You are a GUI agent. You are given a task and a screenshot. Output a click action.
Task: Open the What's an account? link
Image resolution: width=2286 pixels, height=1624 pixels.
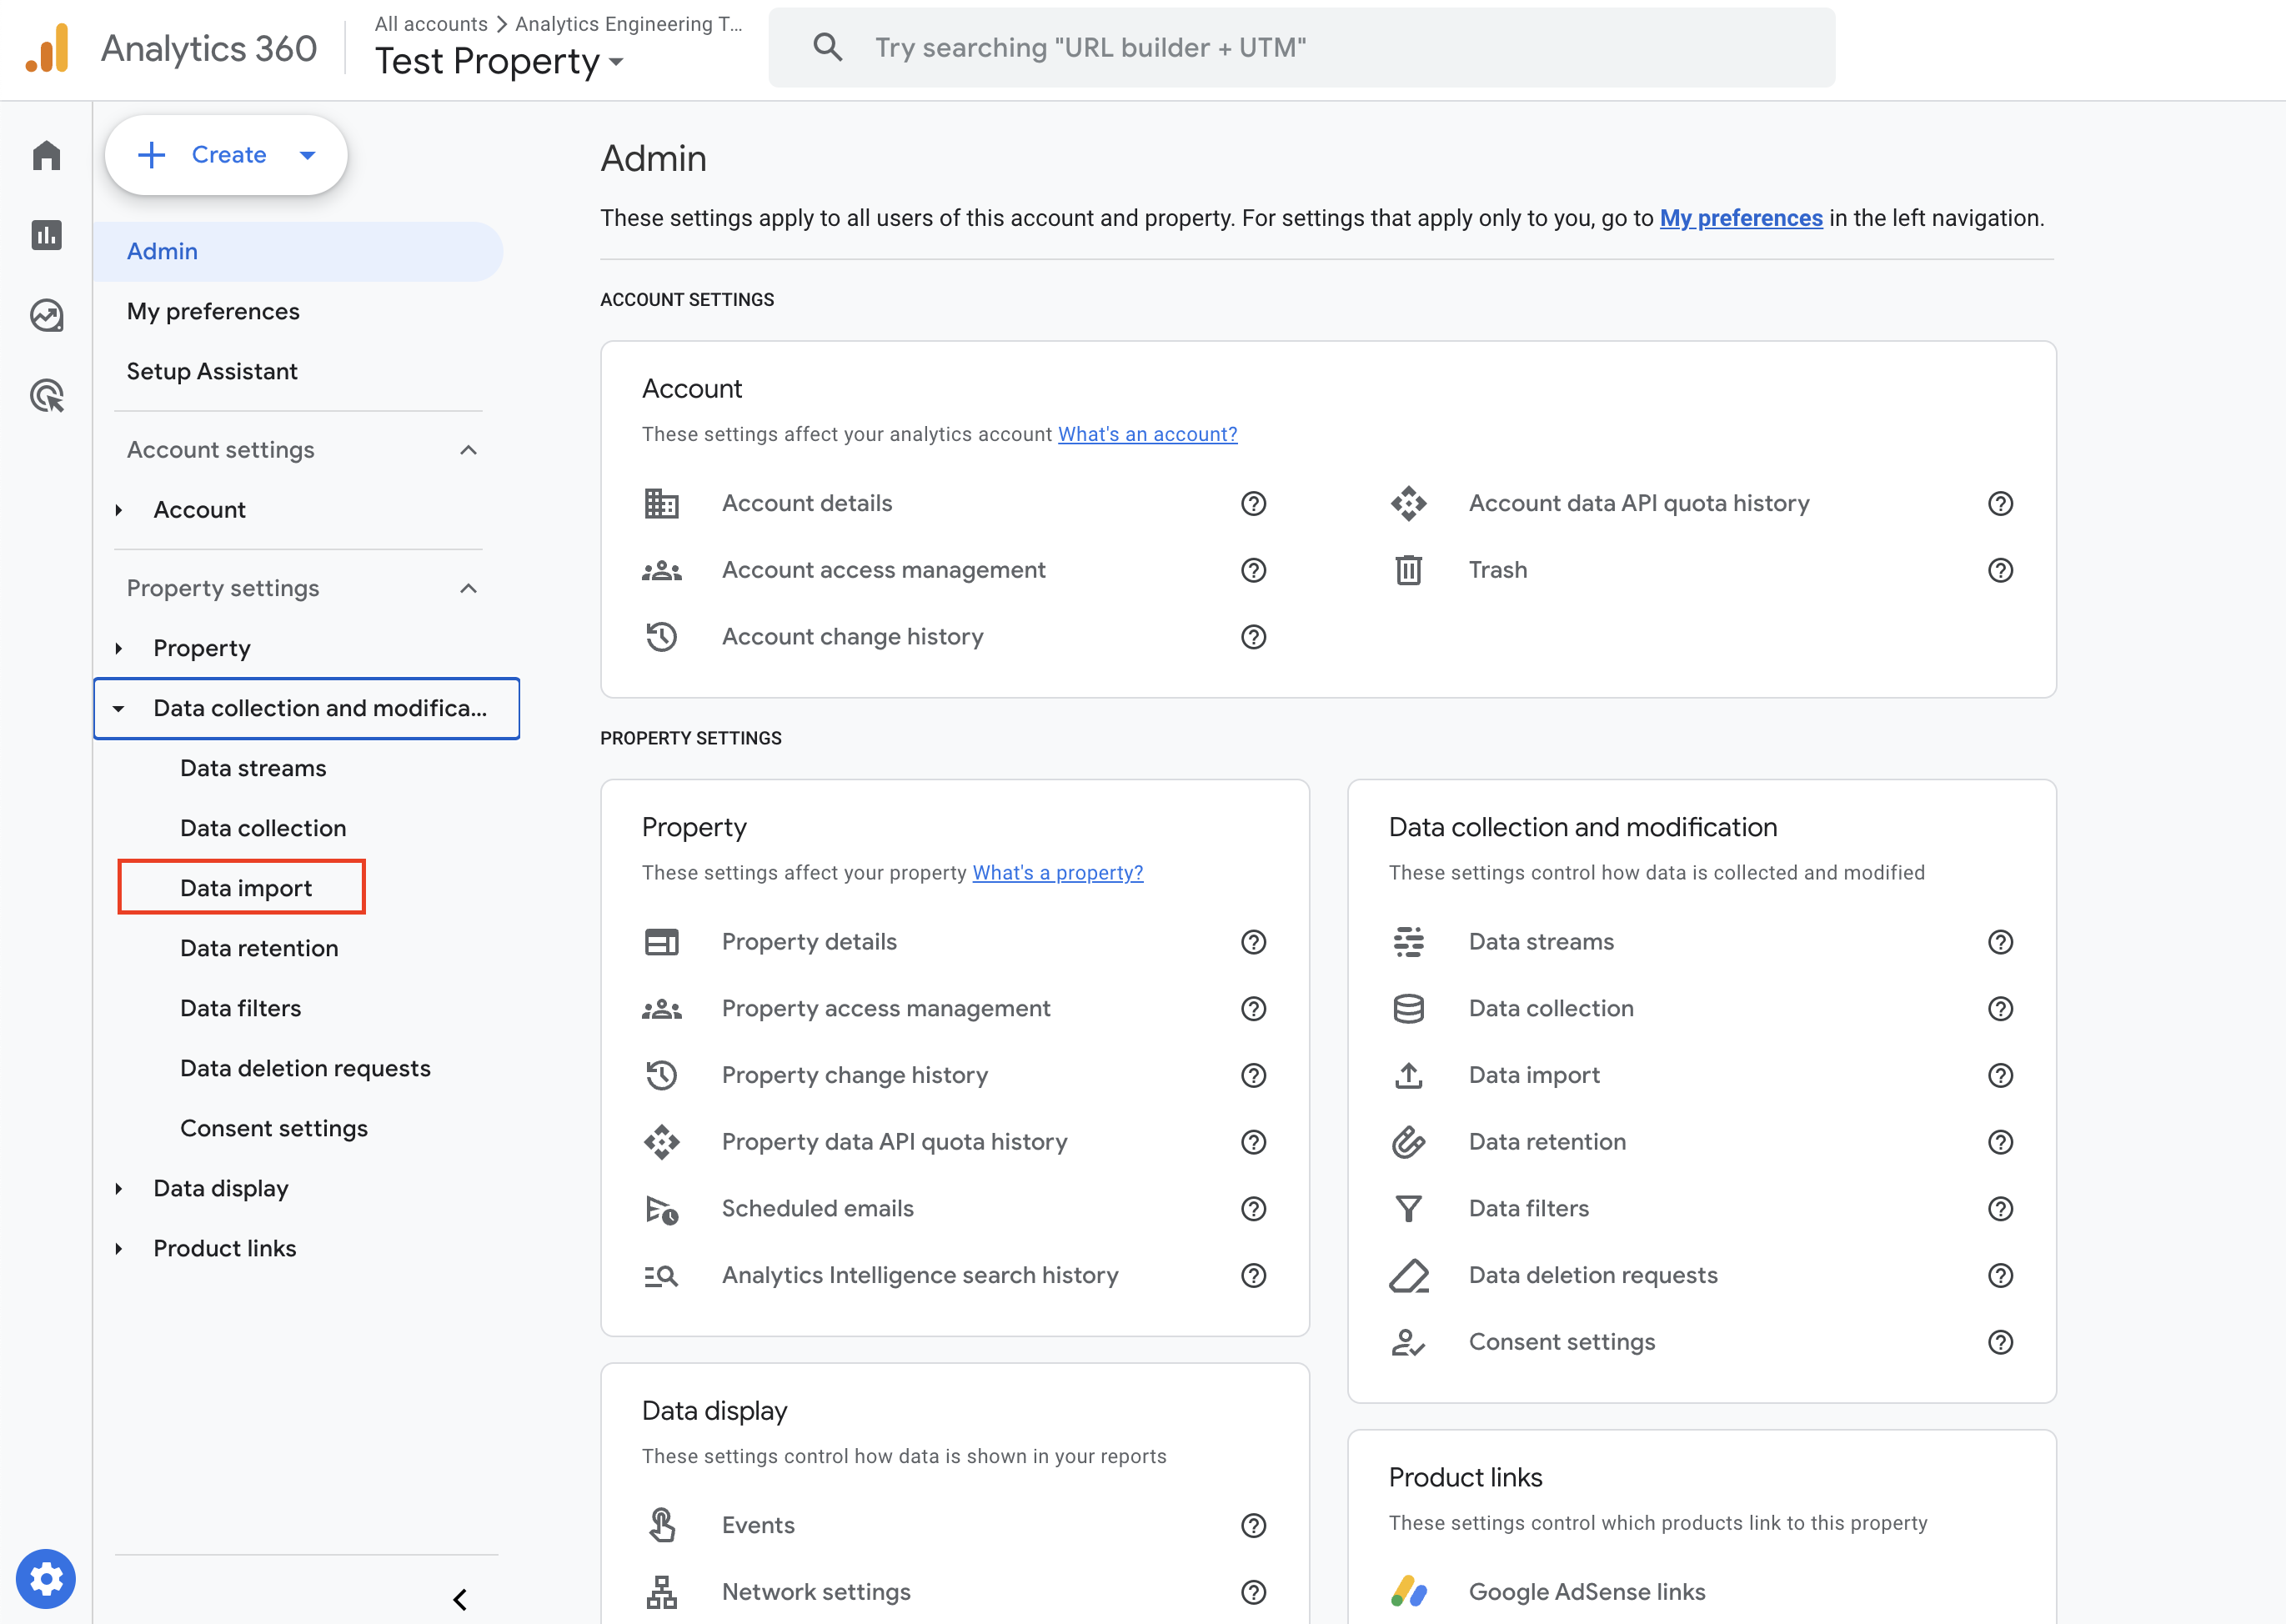[x=1147, y=434]
